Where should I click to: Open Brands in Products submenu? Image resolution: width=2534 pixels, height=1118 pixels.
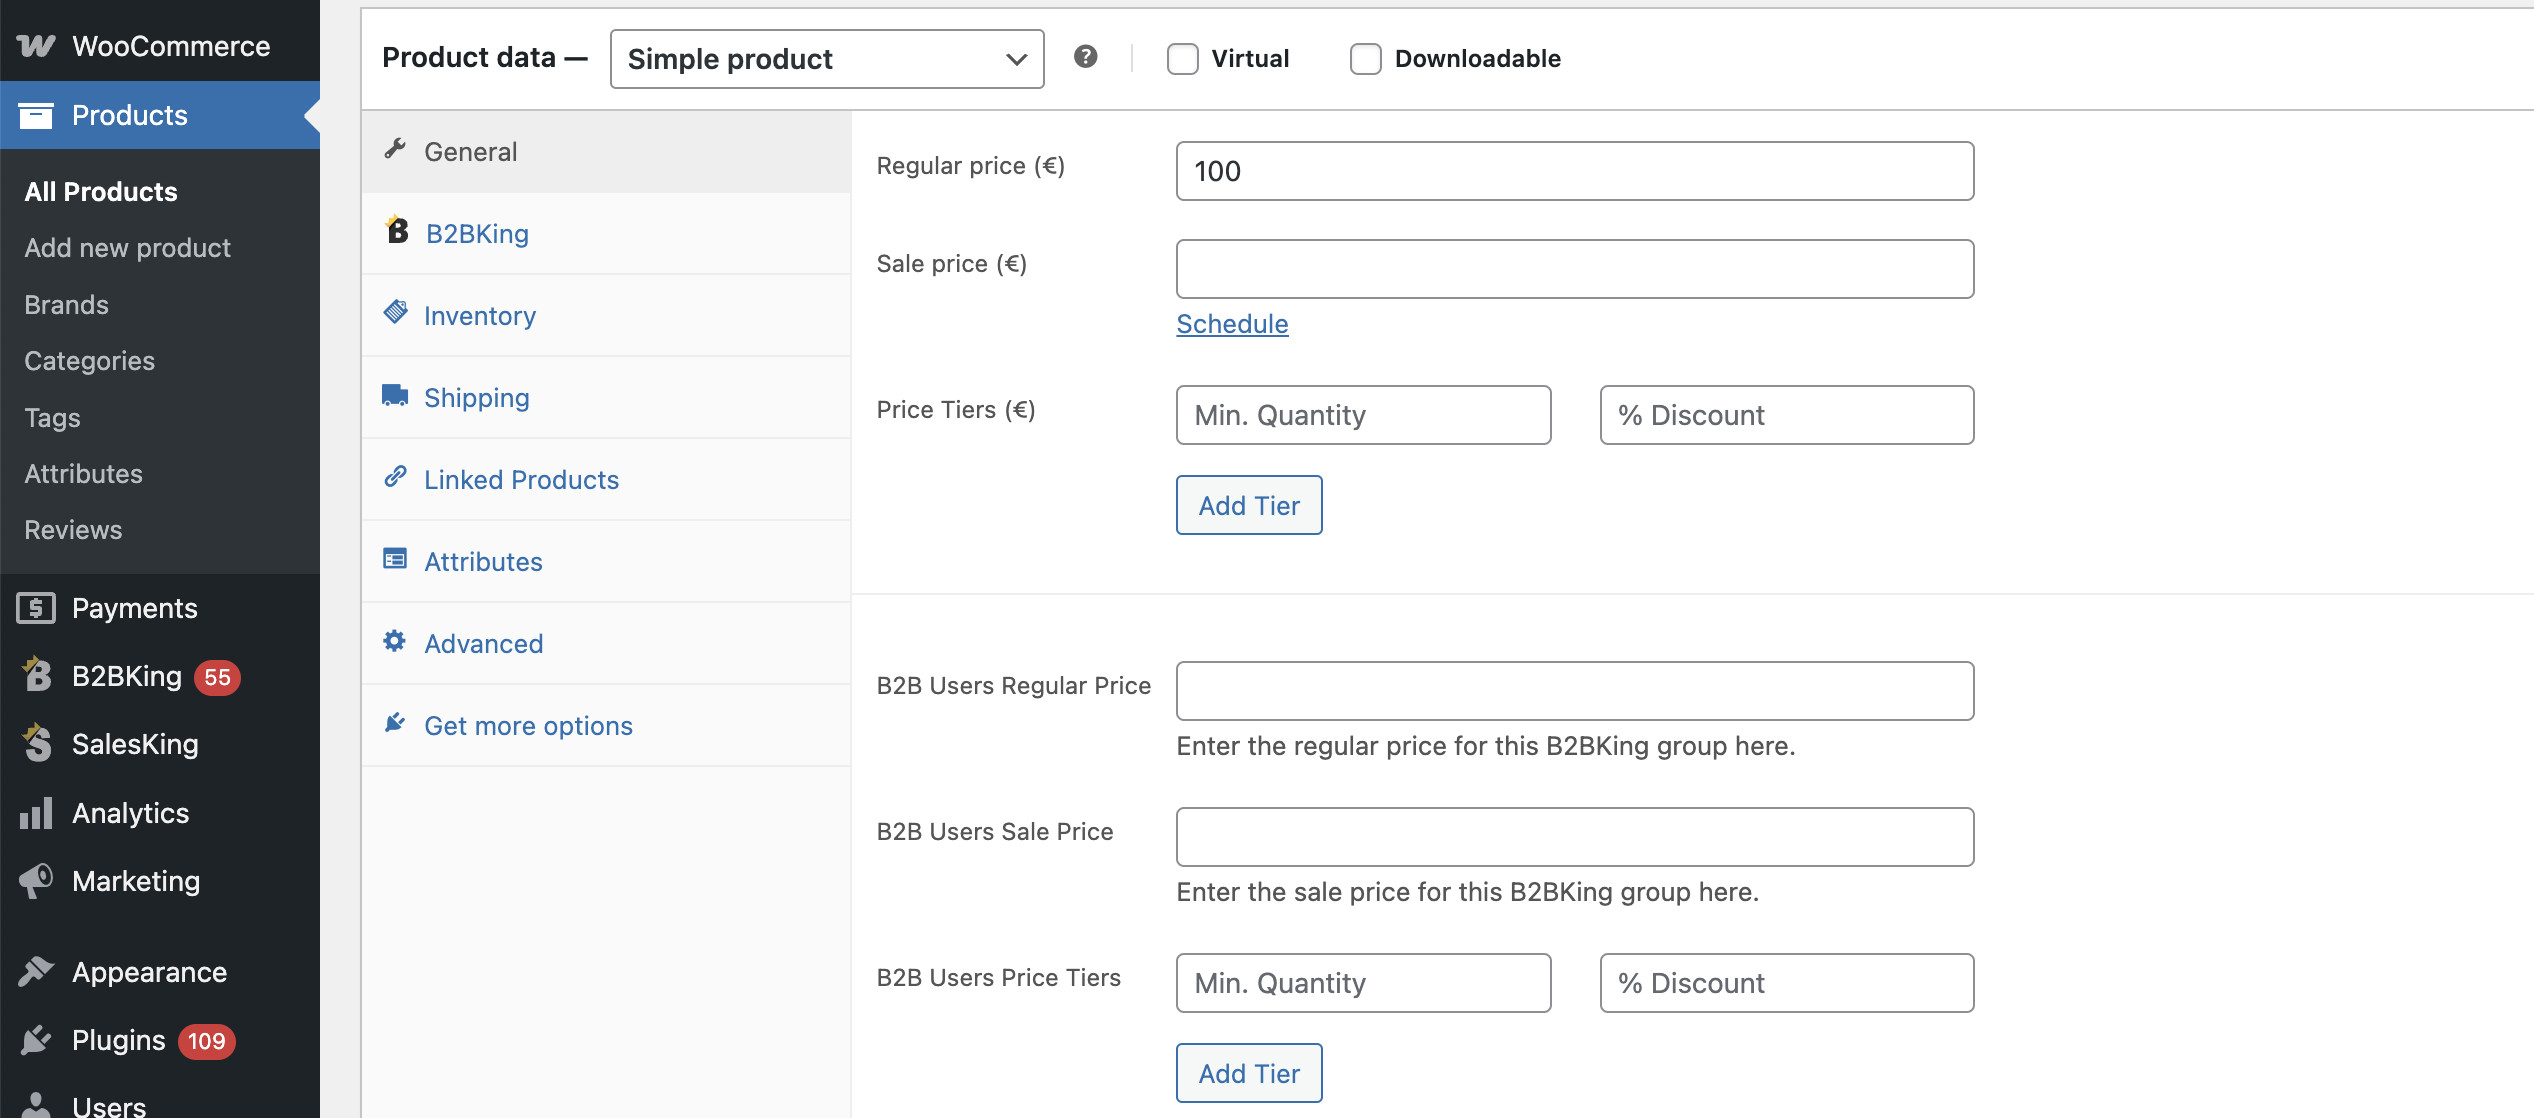point(66,305)
